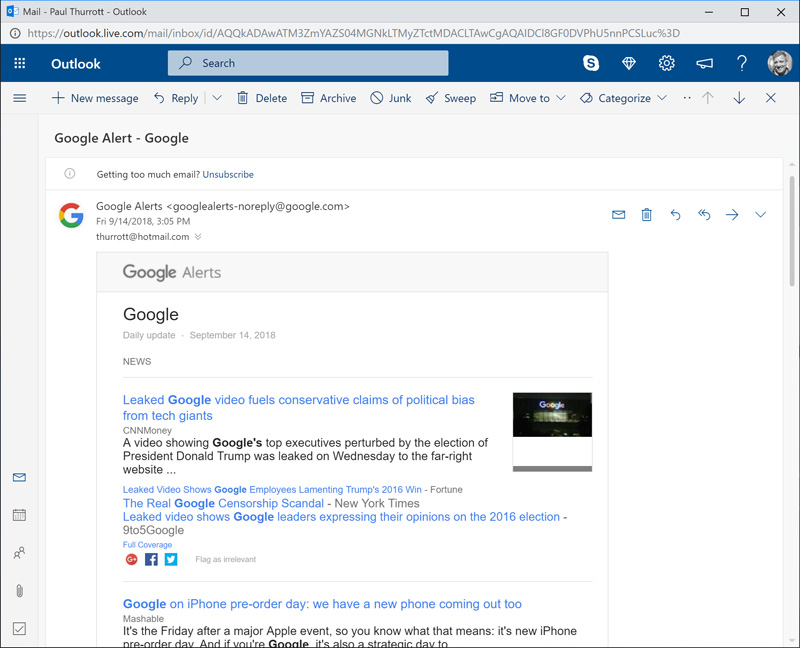Open the Skype icon in header

coord(591,63)
